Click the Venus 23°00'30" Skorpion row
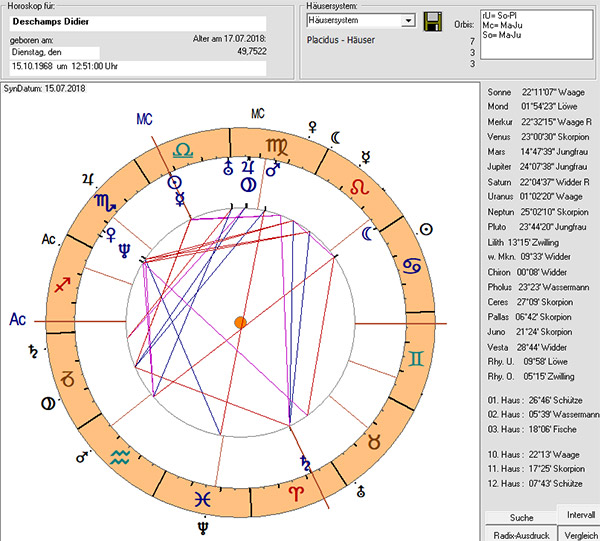This screenshot has height=541, width=600. coord(538,137)
